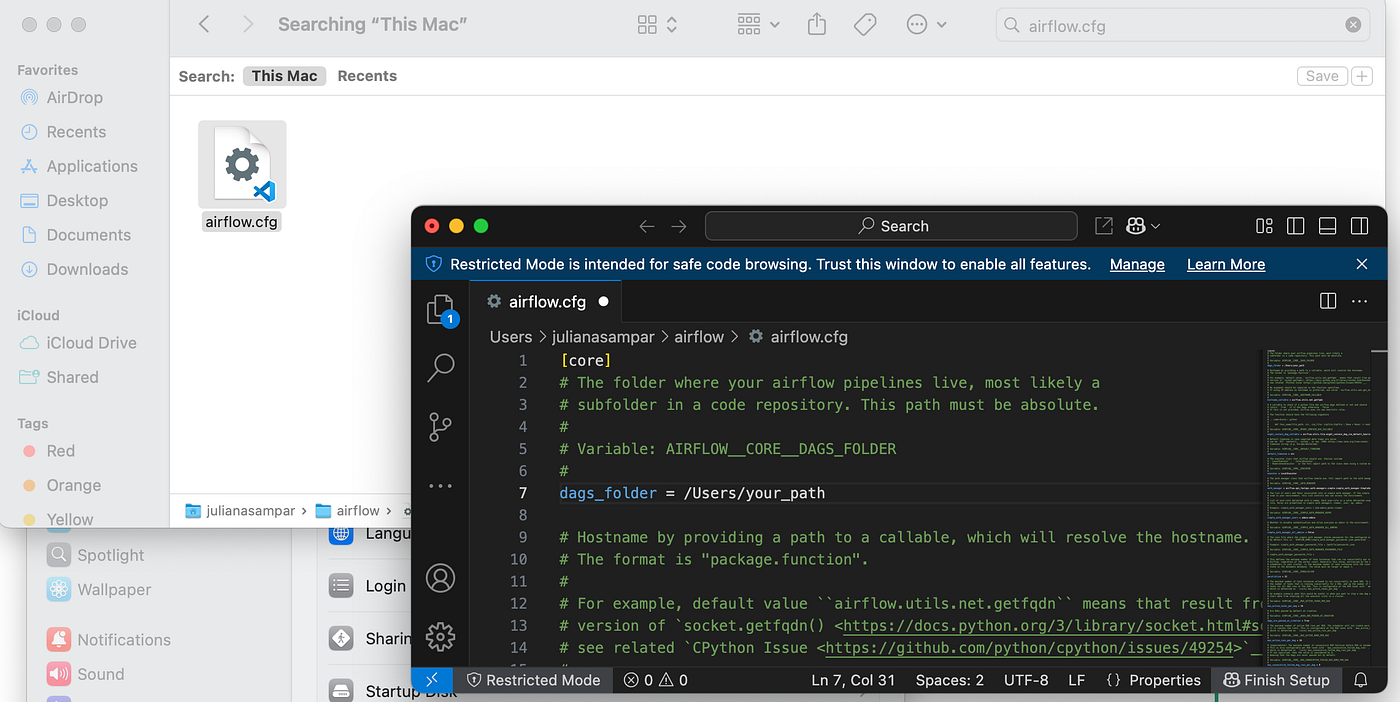This screenshot has width=1400, height=702.
Task: Click the Finder Share icon
Action: [817, 24]
